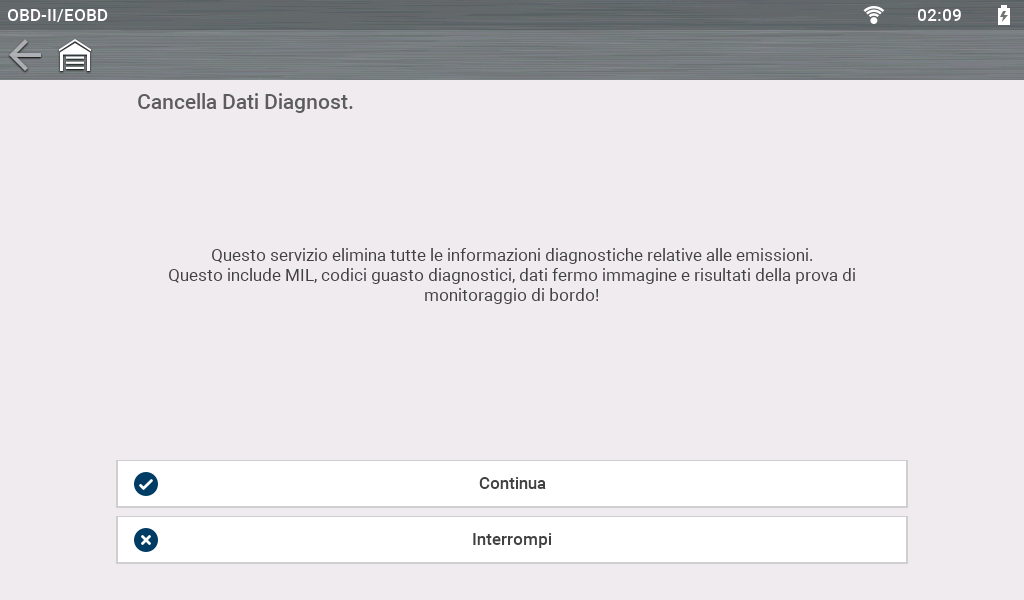This screenshot has height=600, width=1024.
Task: Click the empty area below the Cancella heading
Action: coord(400,170)
